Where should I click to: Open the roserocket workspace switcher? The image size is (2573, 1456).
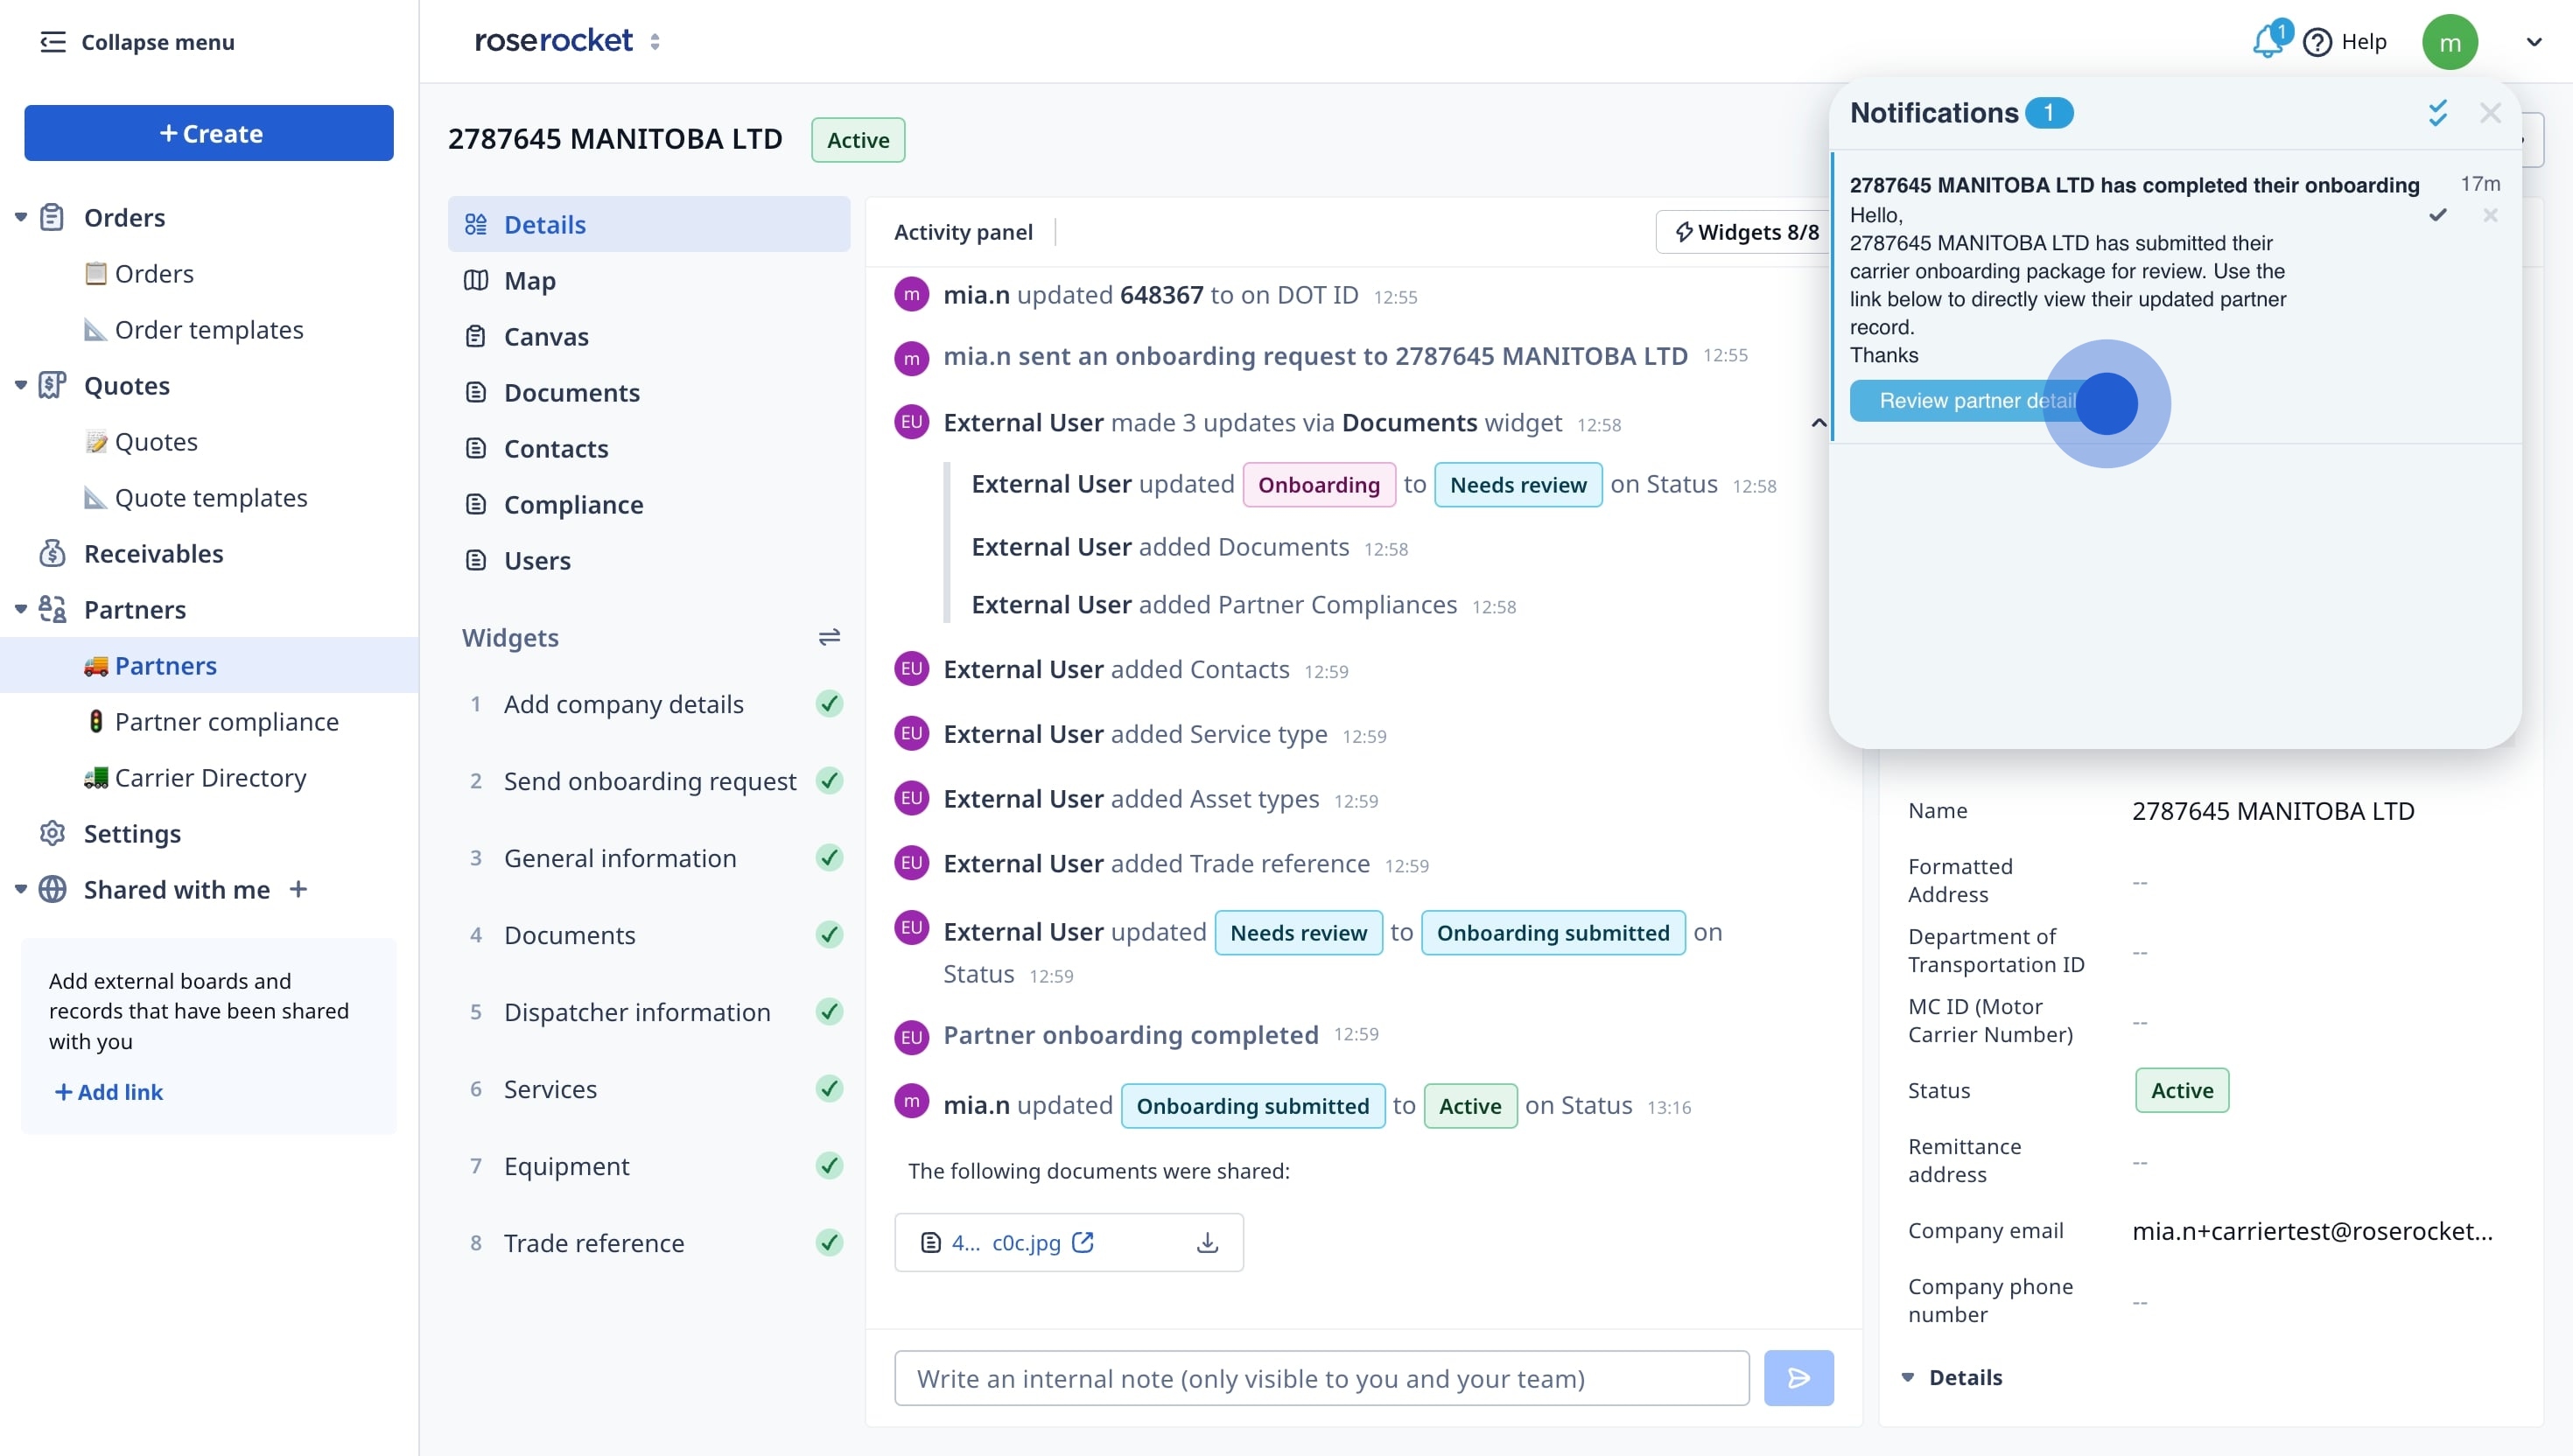(x=655, y=42)
